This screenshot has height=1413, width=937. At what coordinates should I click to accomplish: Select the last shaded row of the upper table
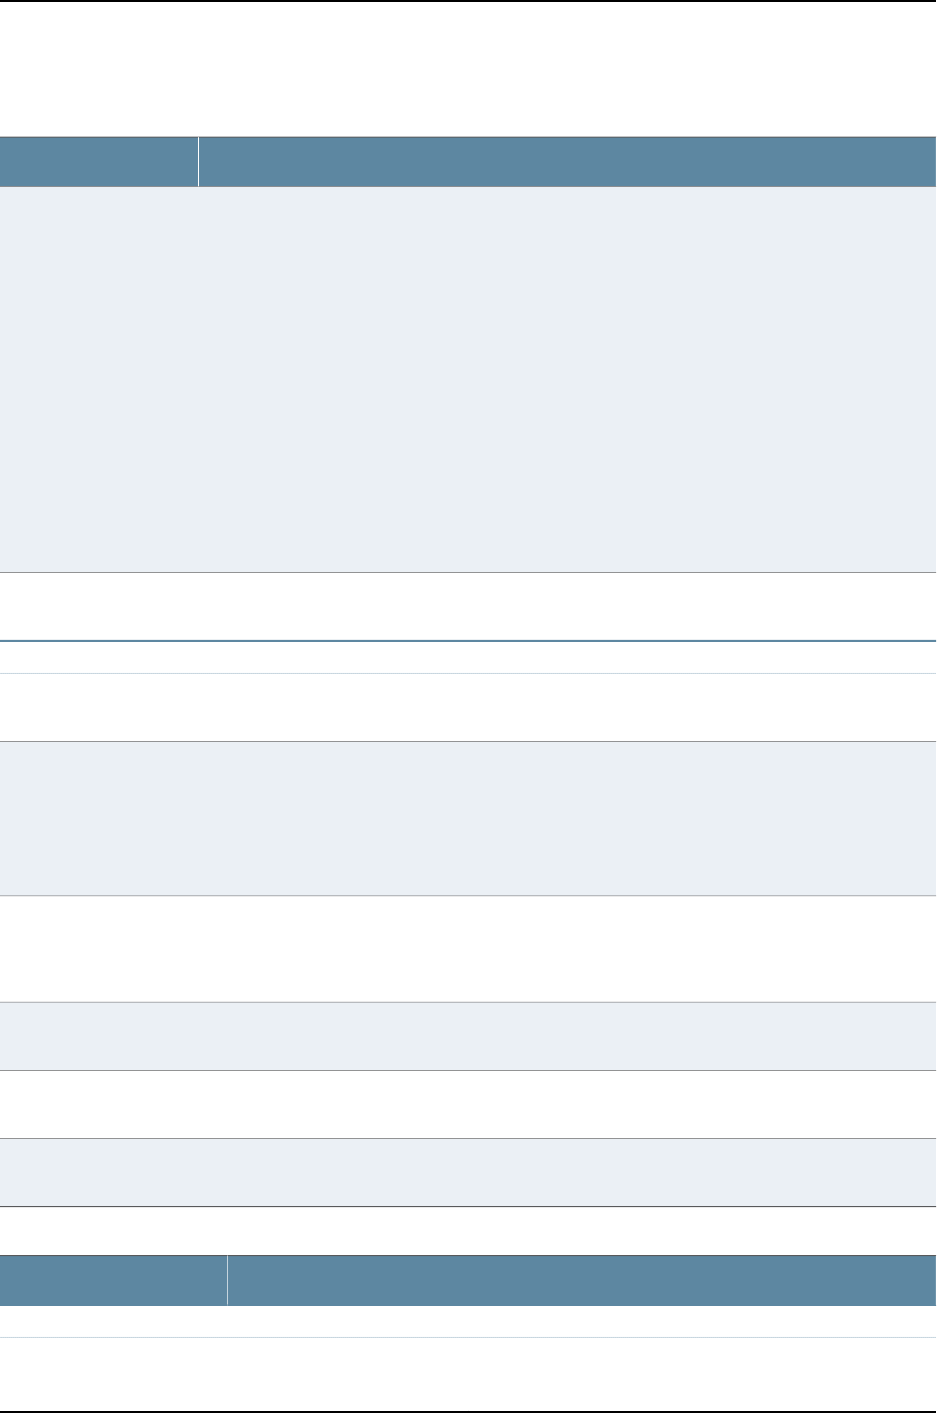point(468,1172)
